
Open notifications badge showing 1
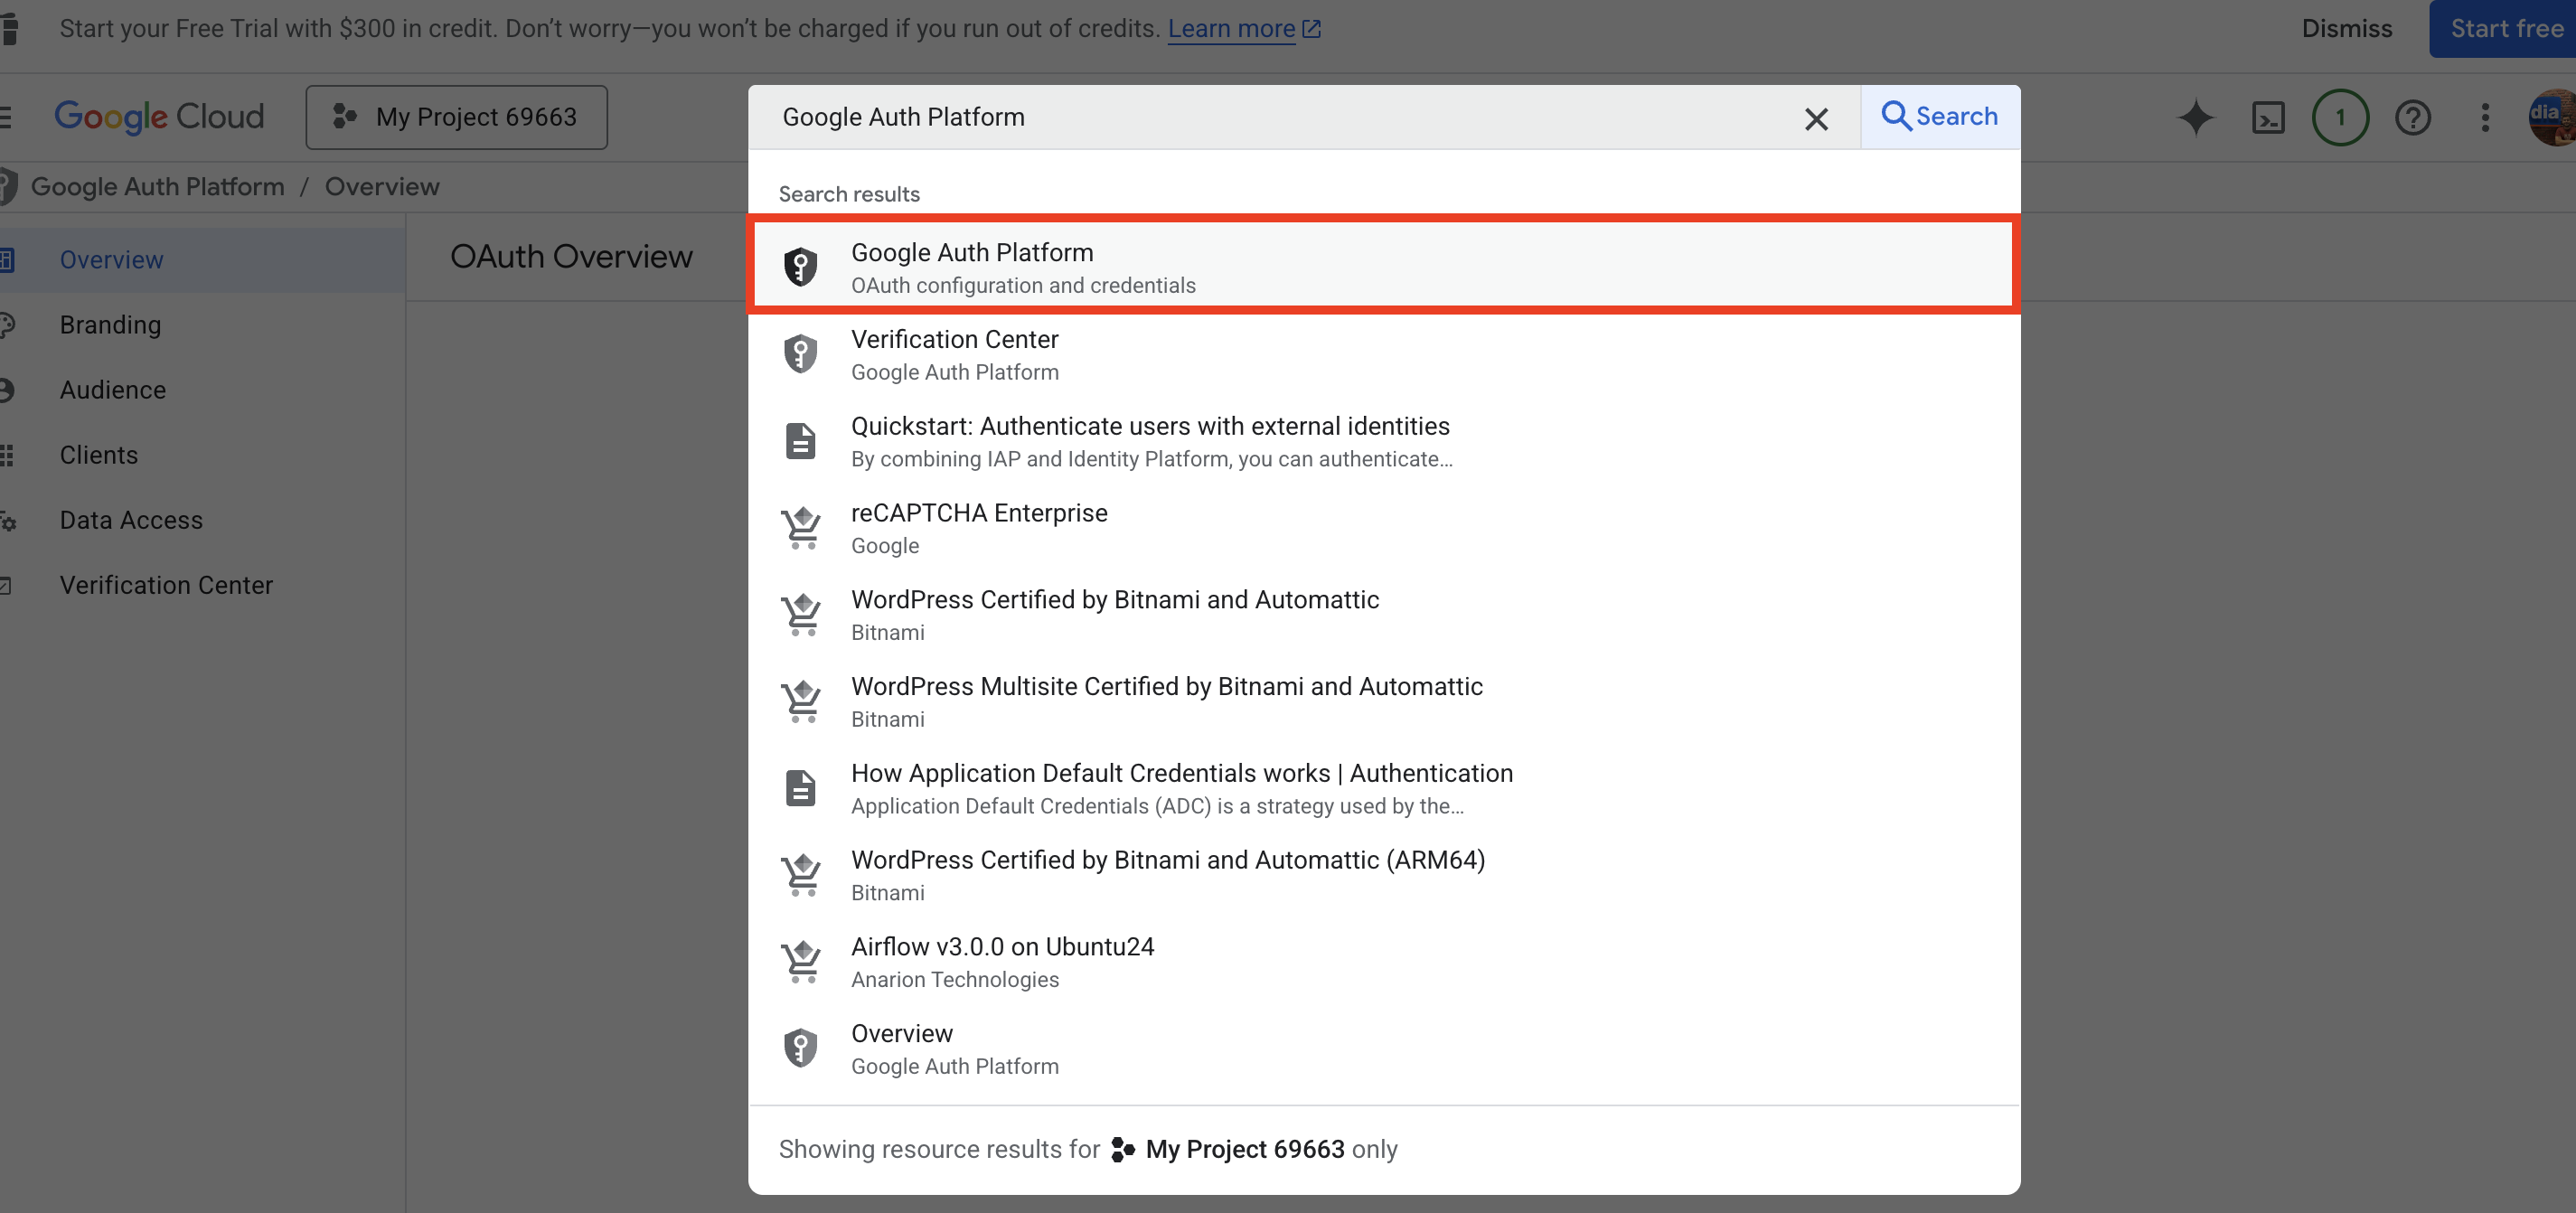[2339, 118]
